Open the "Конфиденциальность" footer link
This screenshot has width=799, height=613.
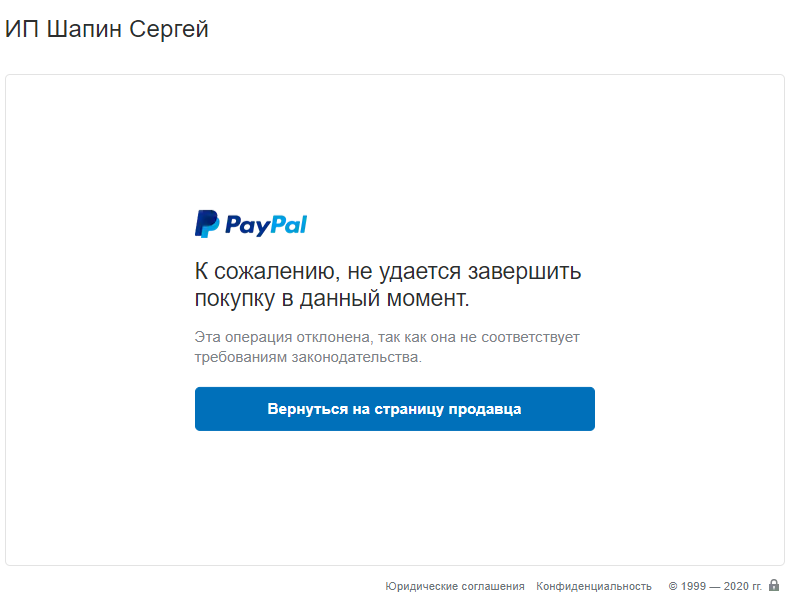tap(594, 587)
